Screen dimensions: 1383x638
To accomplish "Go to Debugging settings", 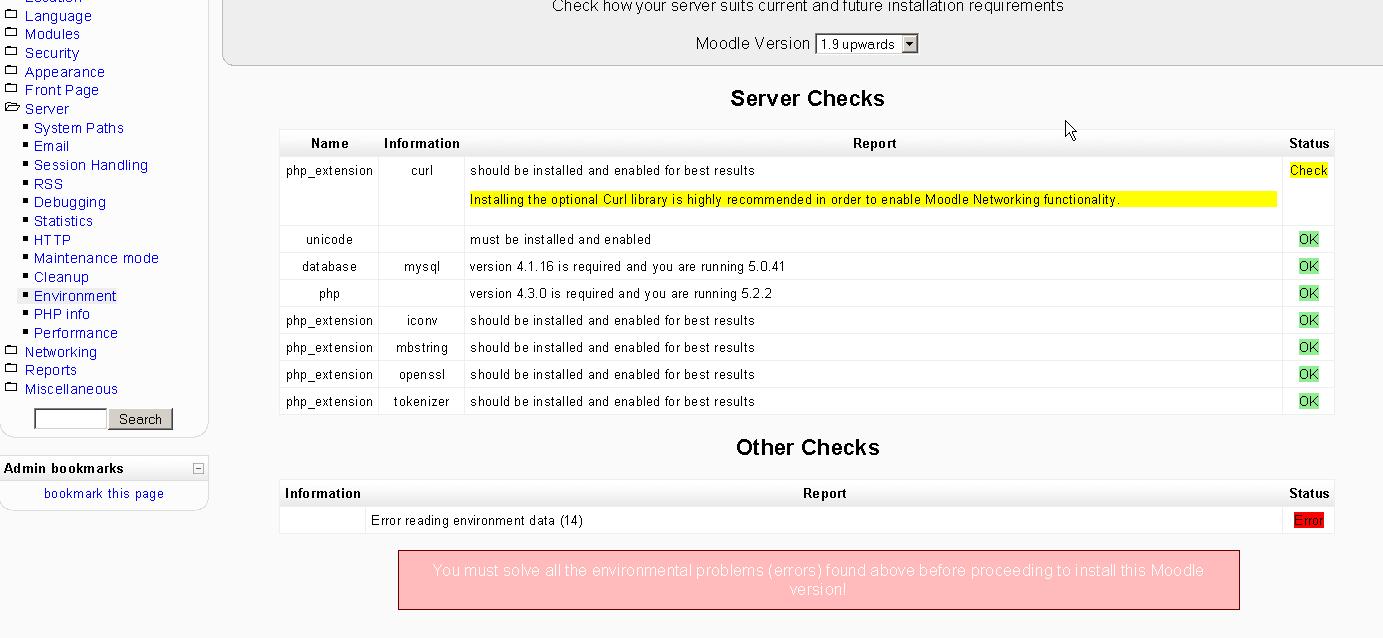I will (70, 202).
